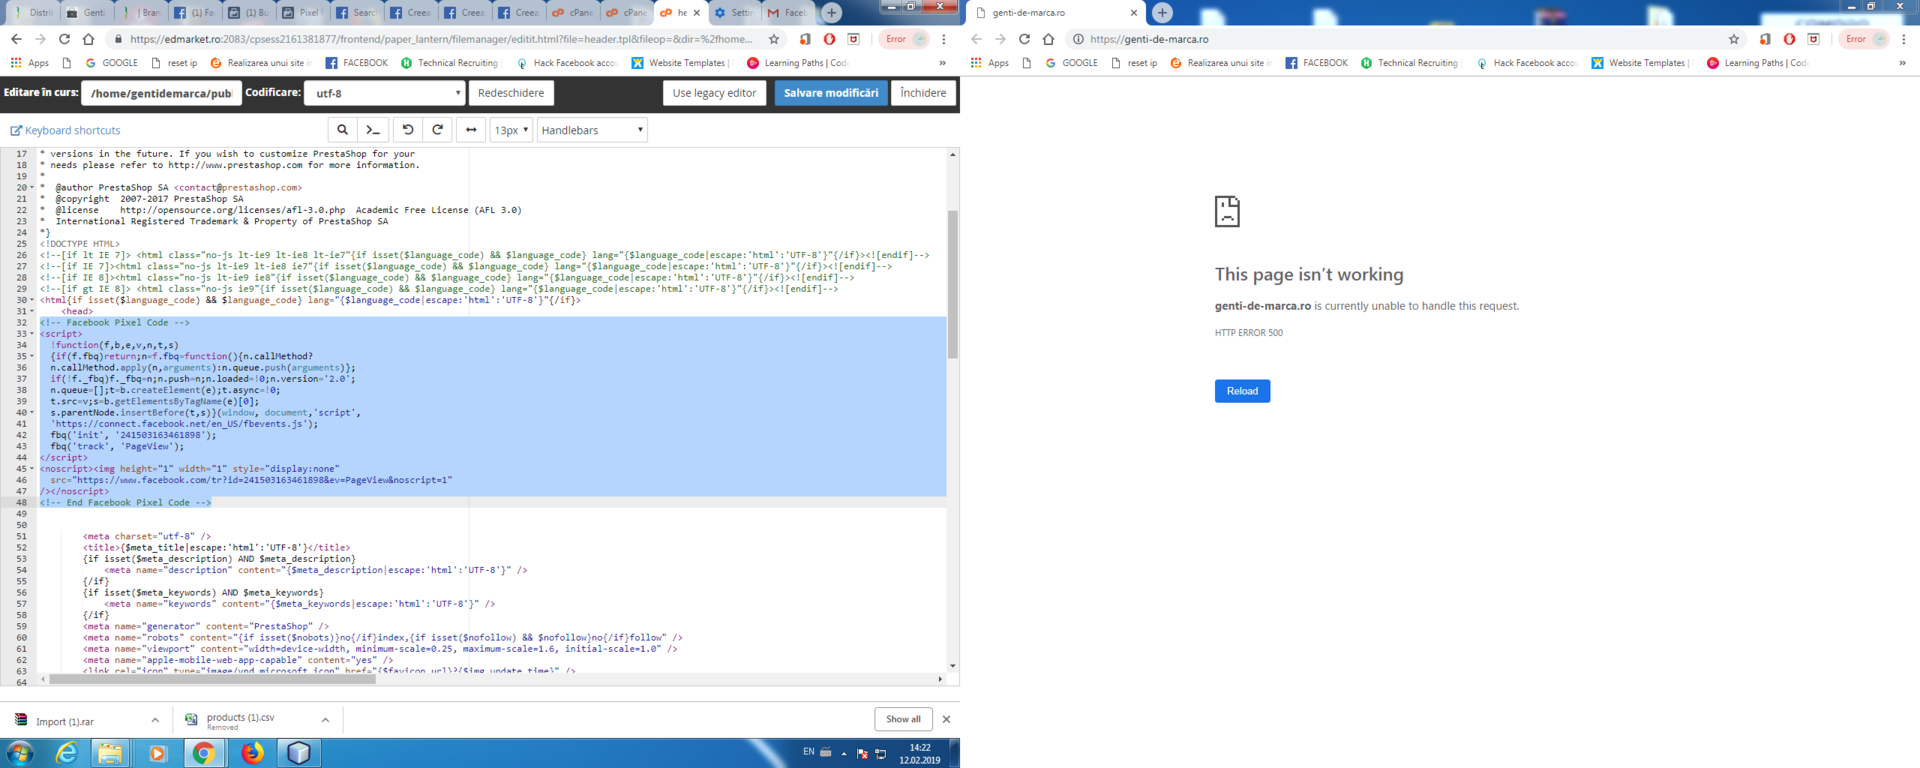The image size is (1920, 768).
Task: Open Windows Start menu
Action: click(x=20, y=753)
